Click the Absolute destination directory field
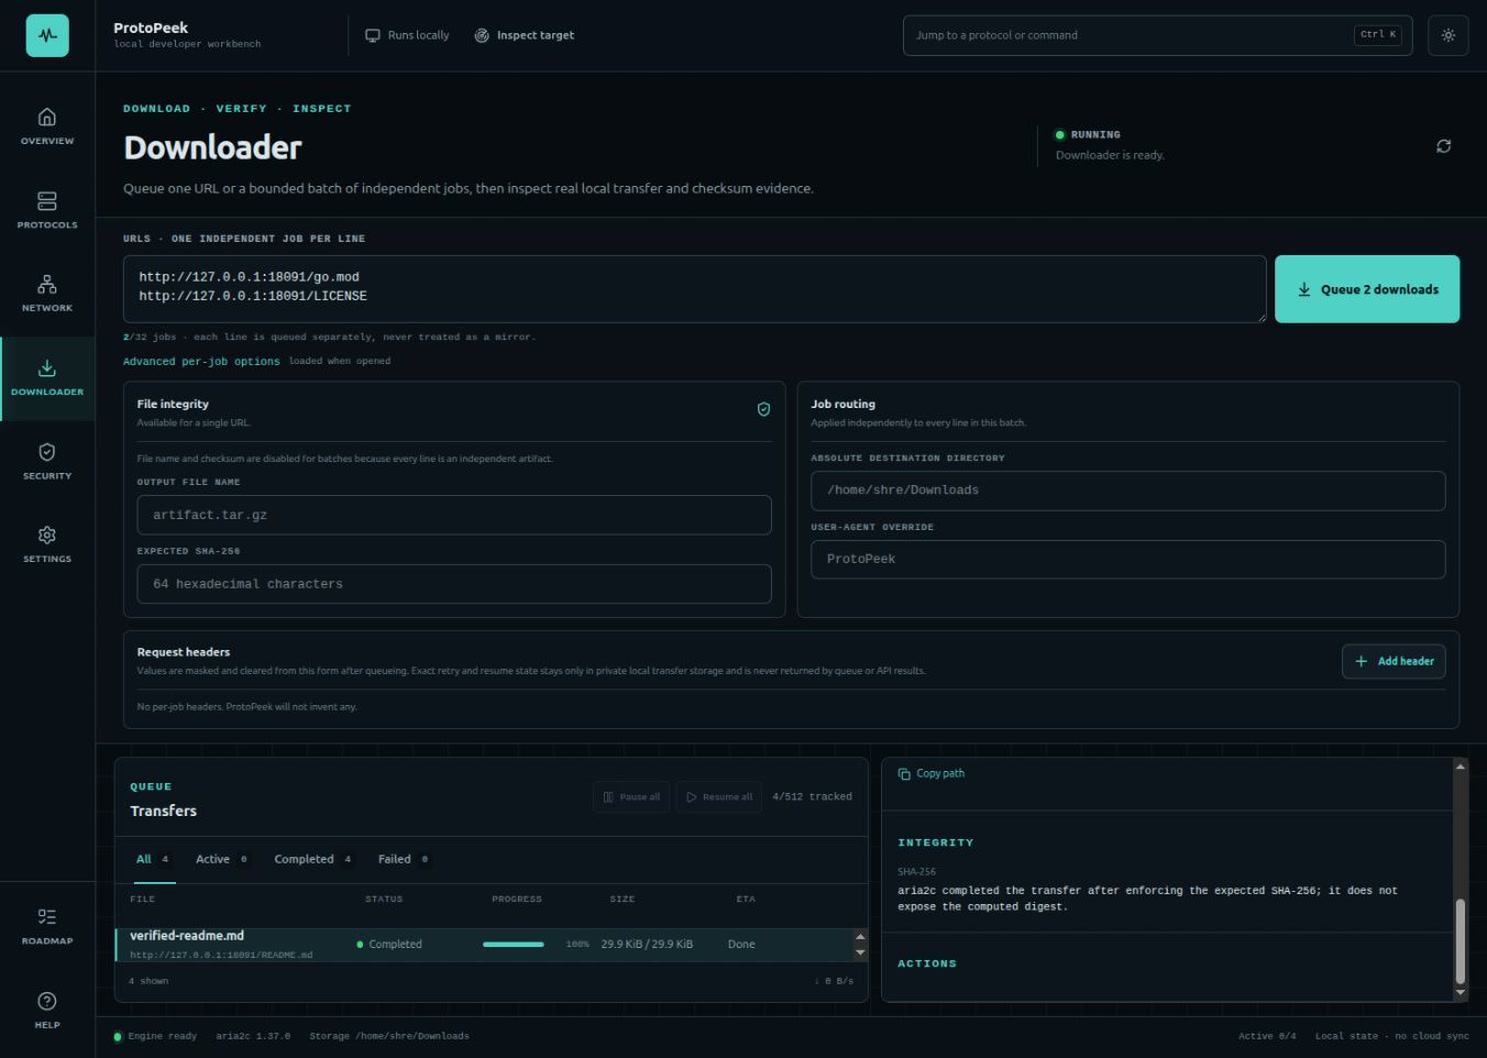 [x=1127, y=490]
